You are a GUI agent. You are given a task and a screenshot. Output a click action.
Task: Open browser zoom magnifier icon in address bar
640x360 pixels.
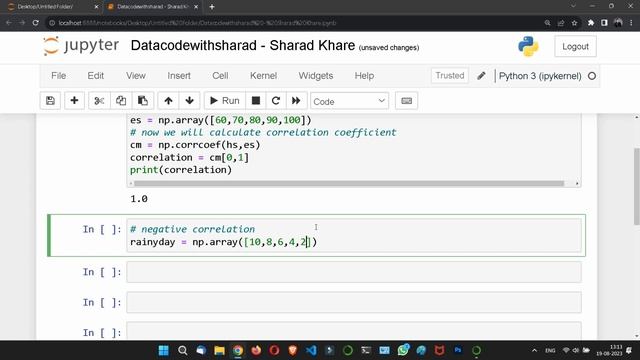(547, 23)
